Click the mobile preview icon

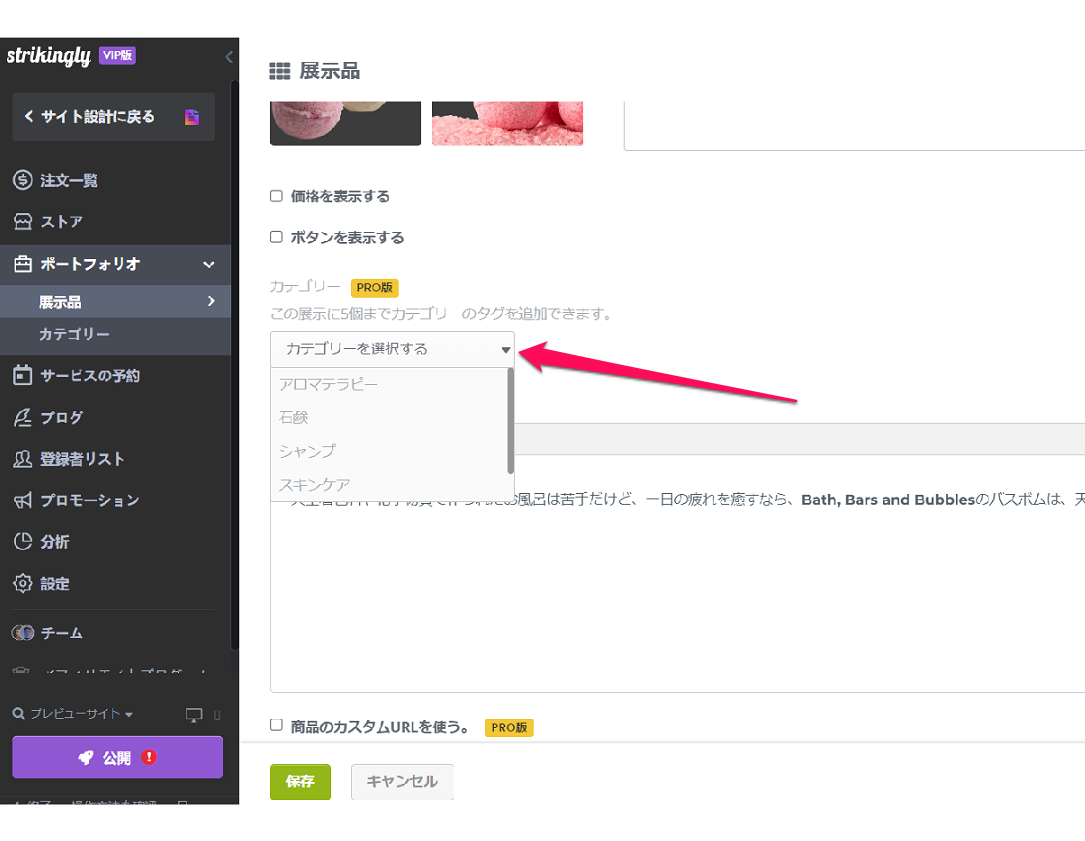(217, 715)
